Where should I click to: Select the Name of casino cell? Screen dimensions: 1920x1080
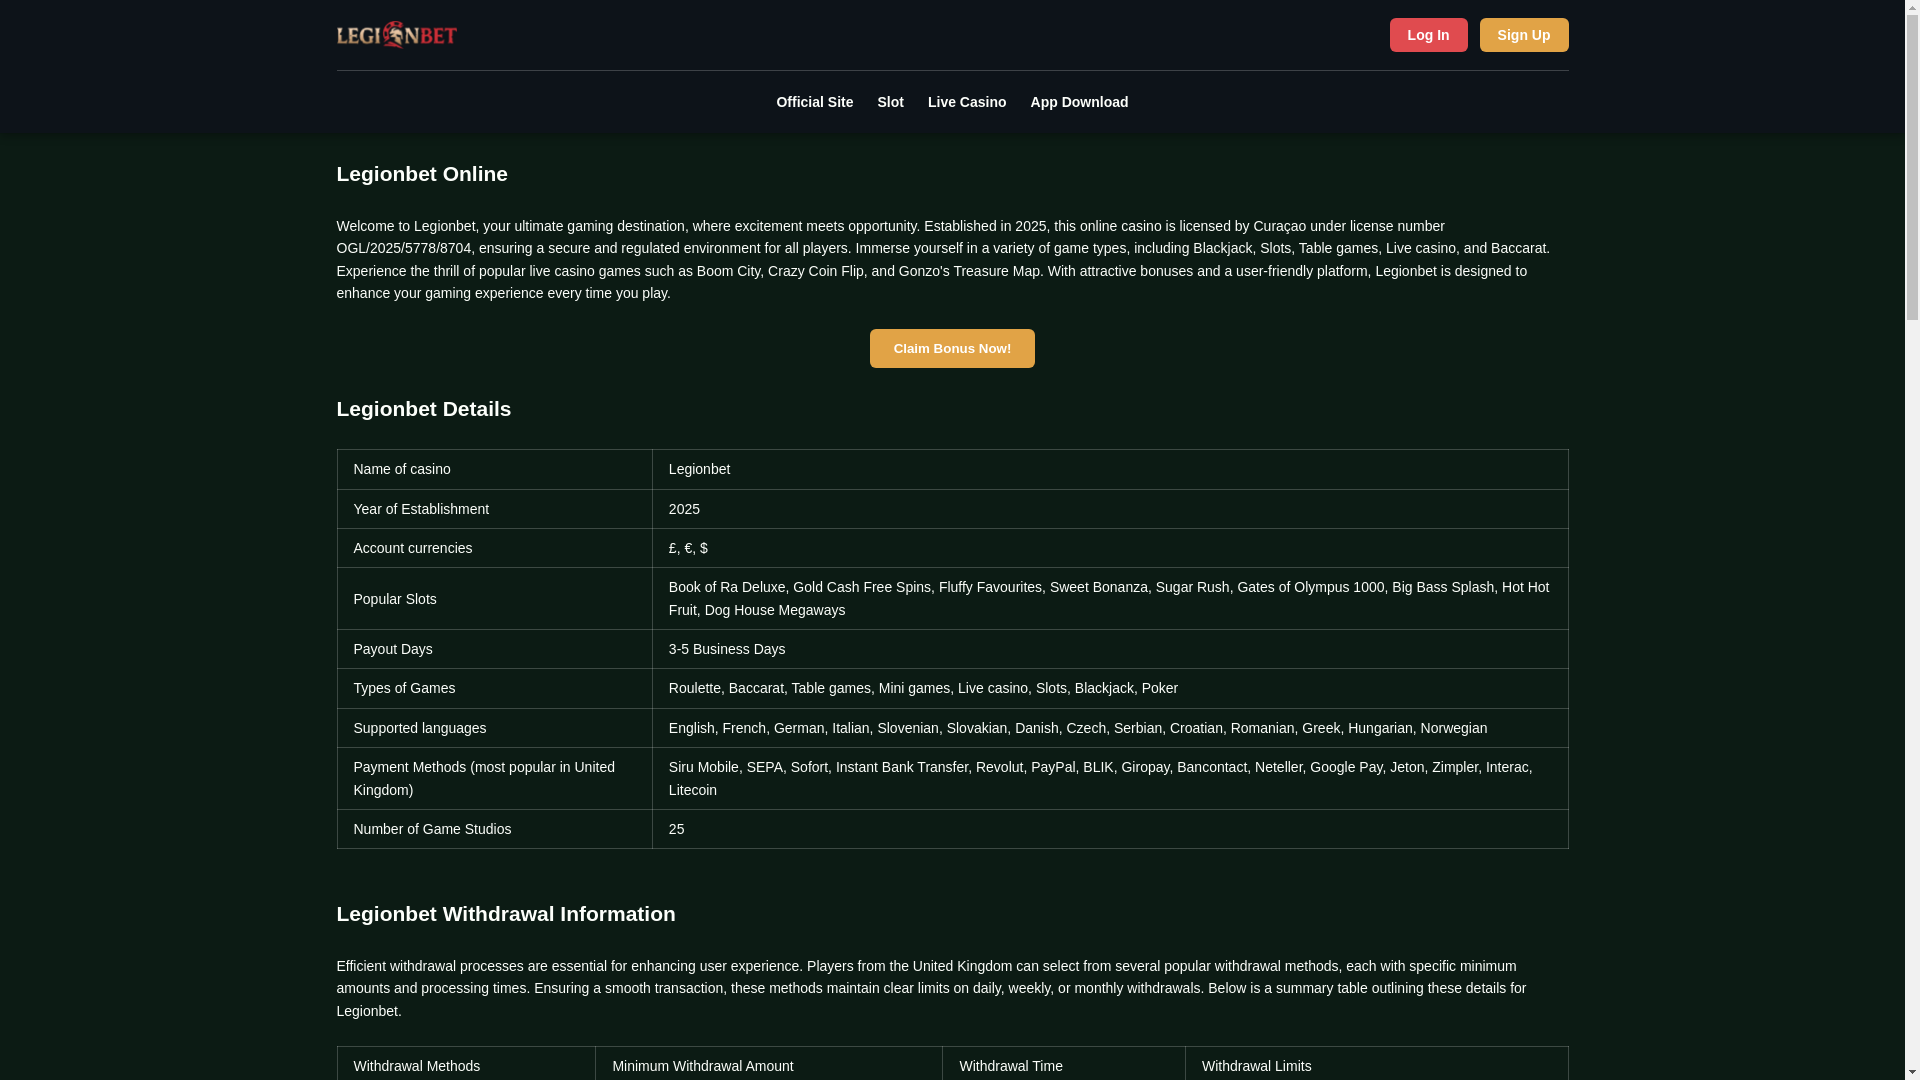[x=494, y=469]
